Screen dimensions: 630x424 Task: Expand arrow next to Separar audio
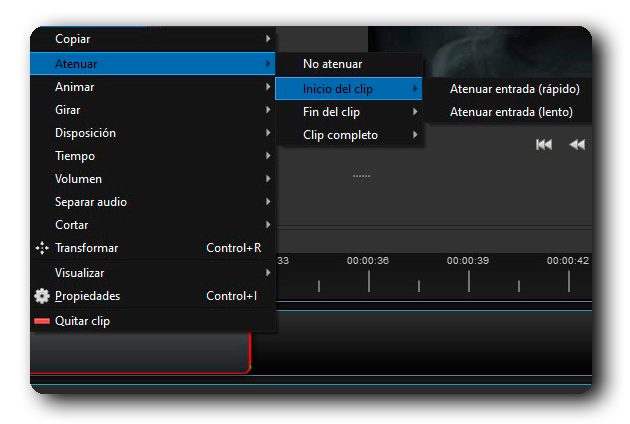[268, 201]
